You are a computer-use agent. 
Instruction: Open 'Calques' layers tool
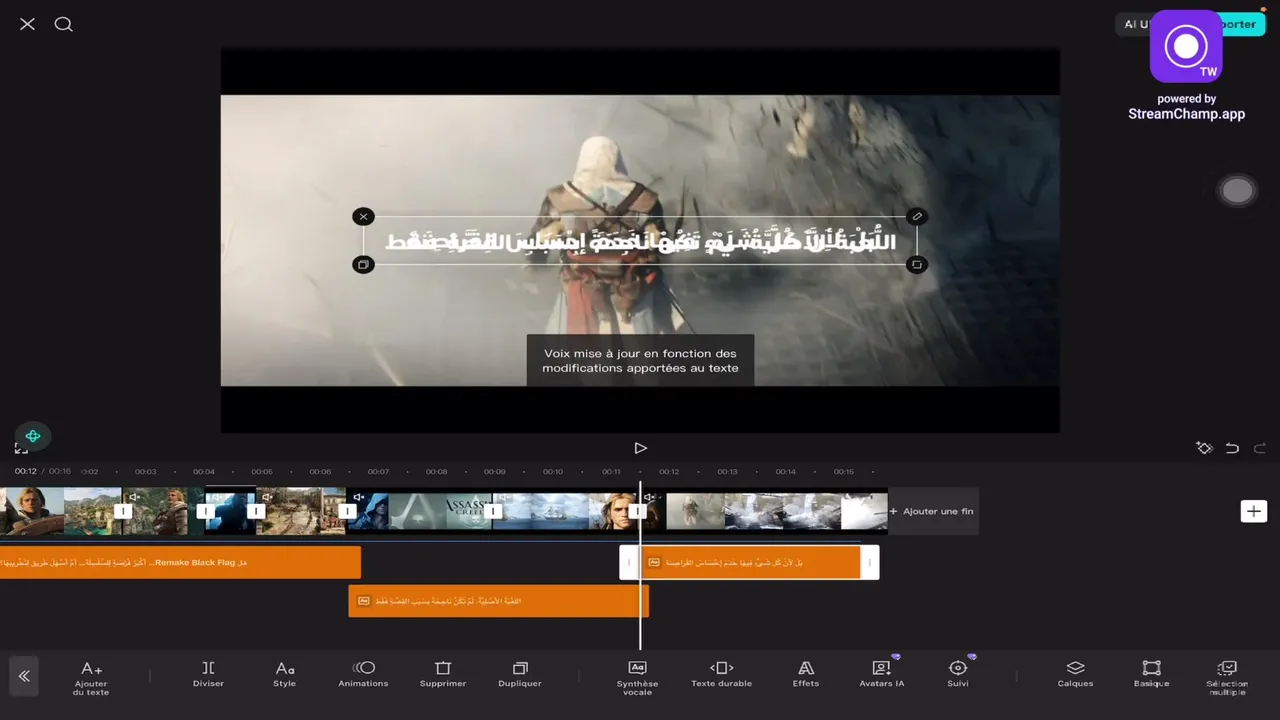click(x=1075, y=674)
